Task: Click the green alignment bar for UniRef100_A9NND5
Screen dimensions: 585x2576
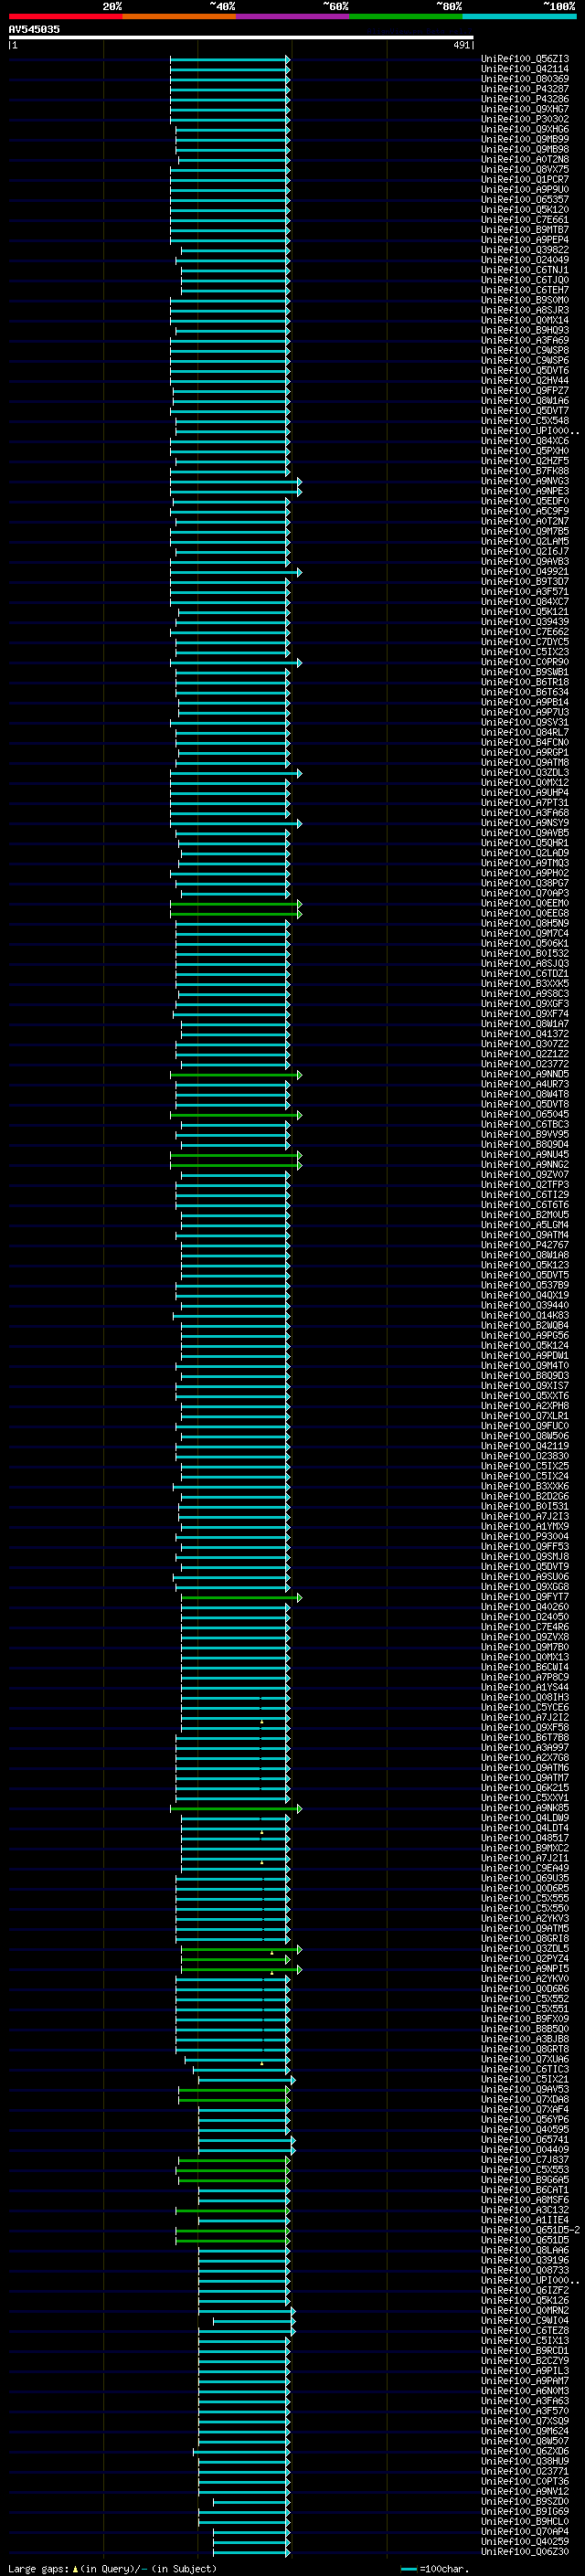Action: point(236,1074)
